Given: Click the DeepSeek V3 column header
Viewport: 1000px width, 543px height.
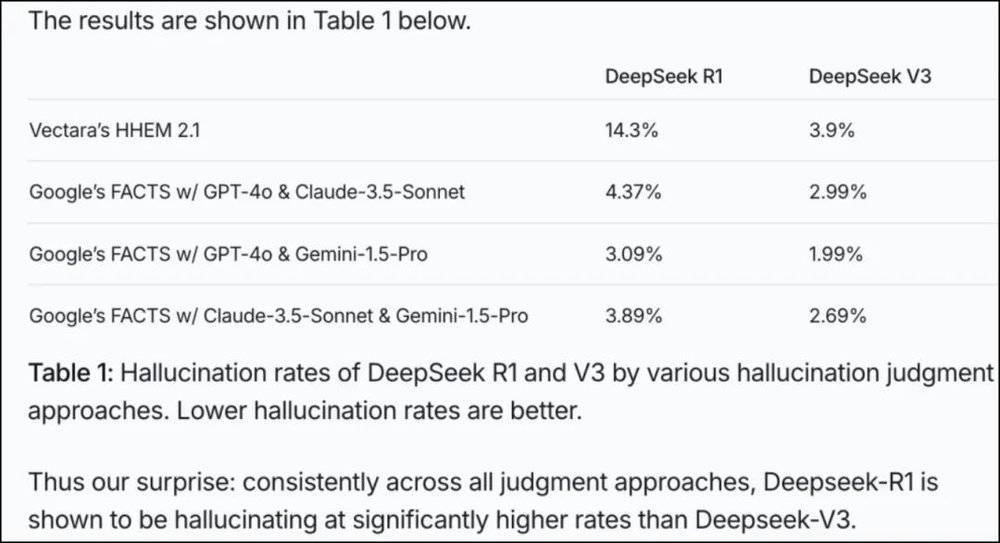Looking at the screenshot, I should 870,77.
